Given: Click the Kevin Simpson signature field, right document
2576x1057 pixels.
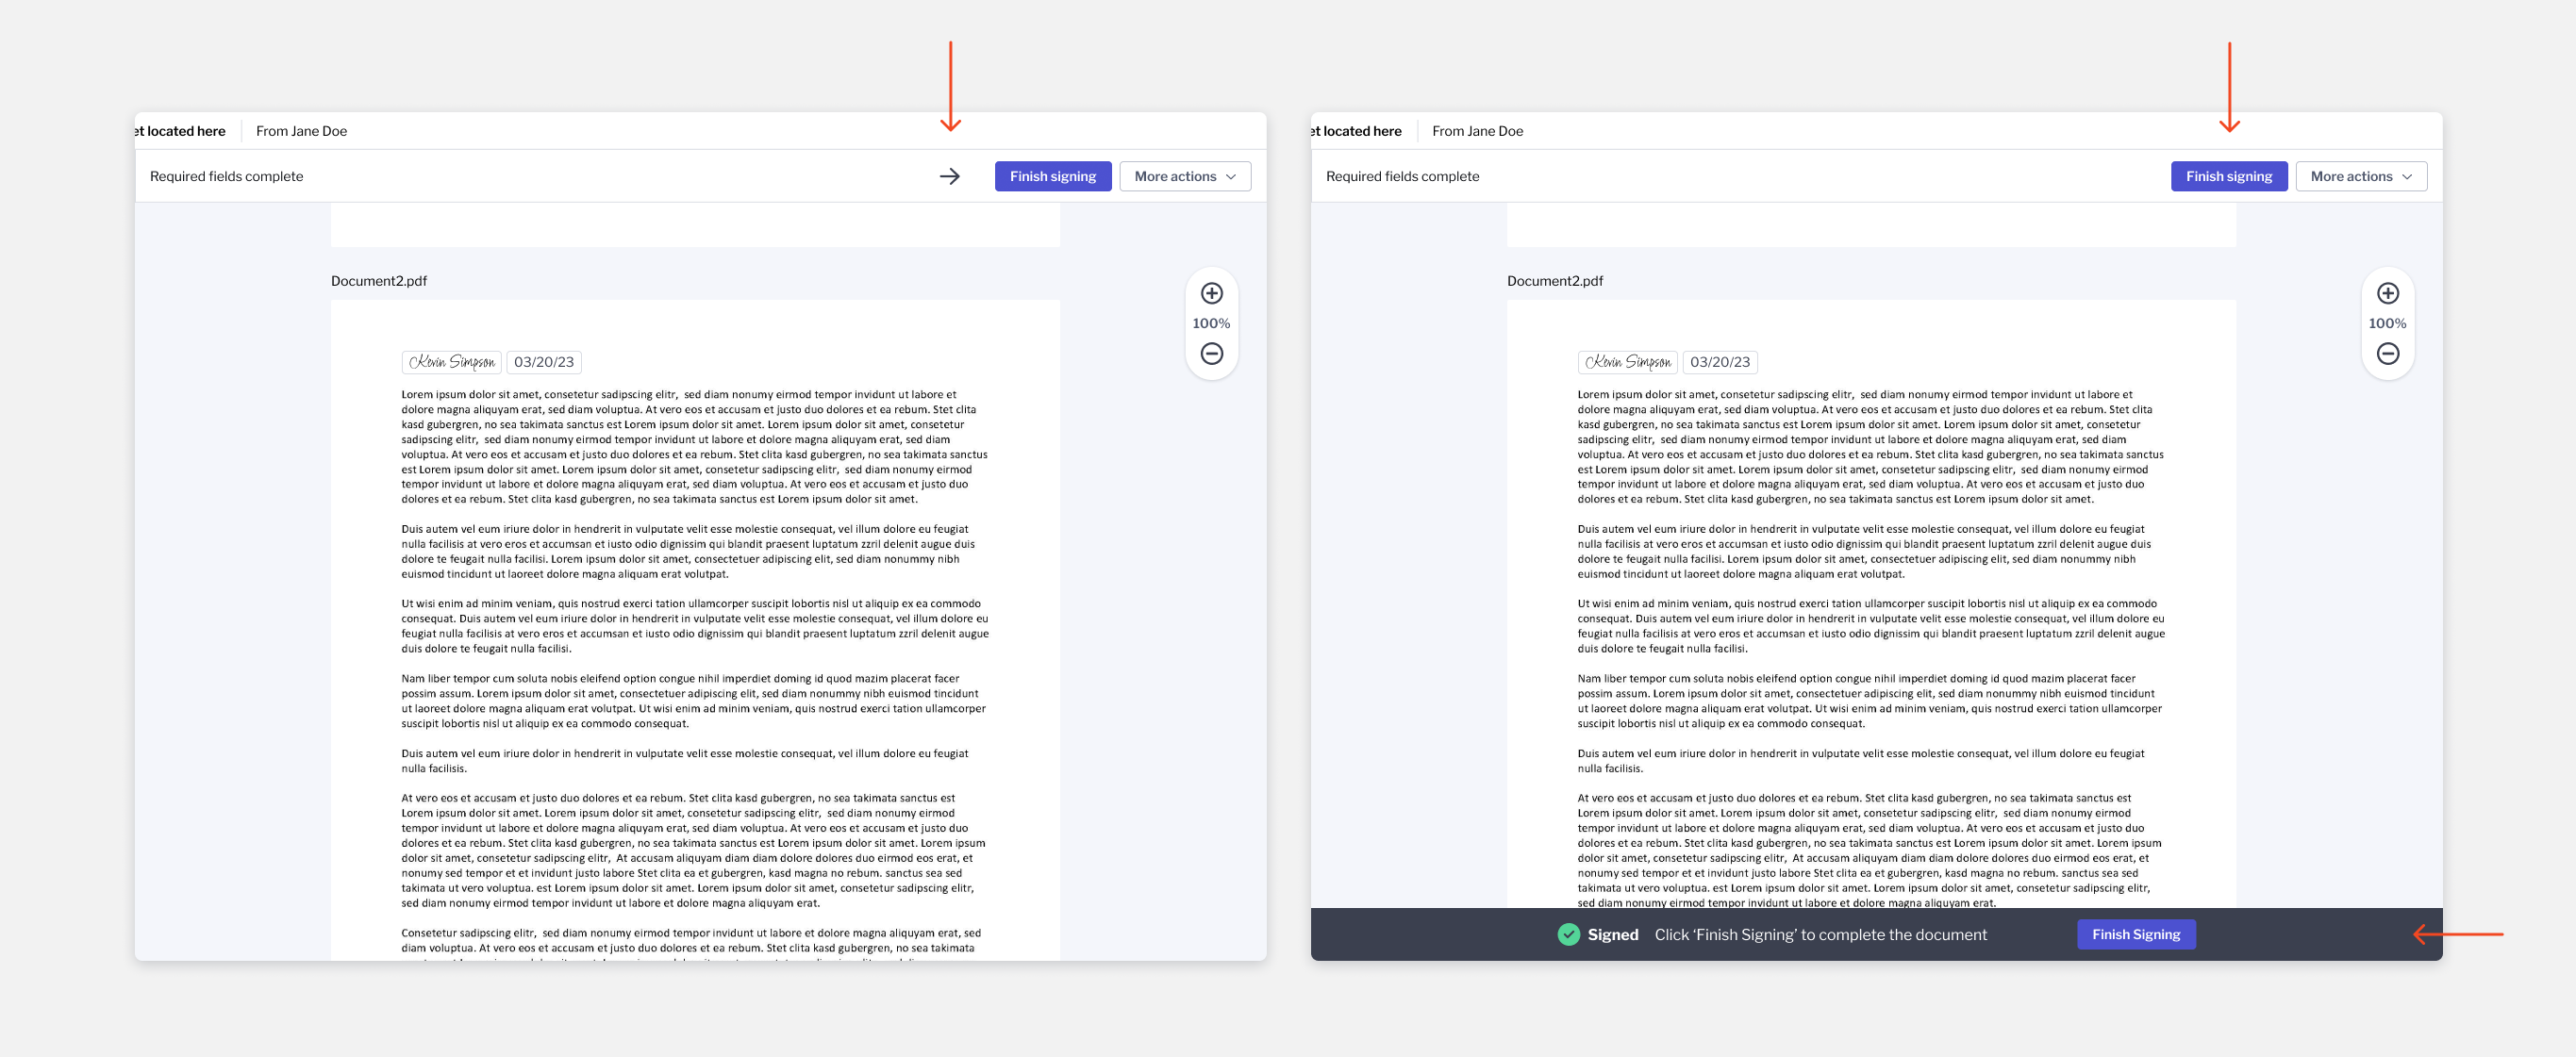Looking at the screenshot, I should coord(1628,362).
